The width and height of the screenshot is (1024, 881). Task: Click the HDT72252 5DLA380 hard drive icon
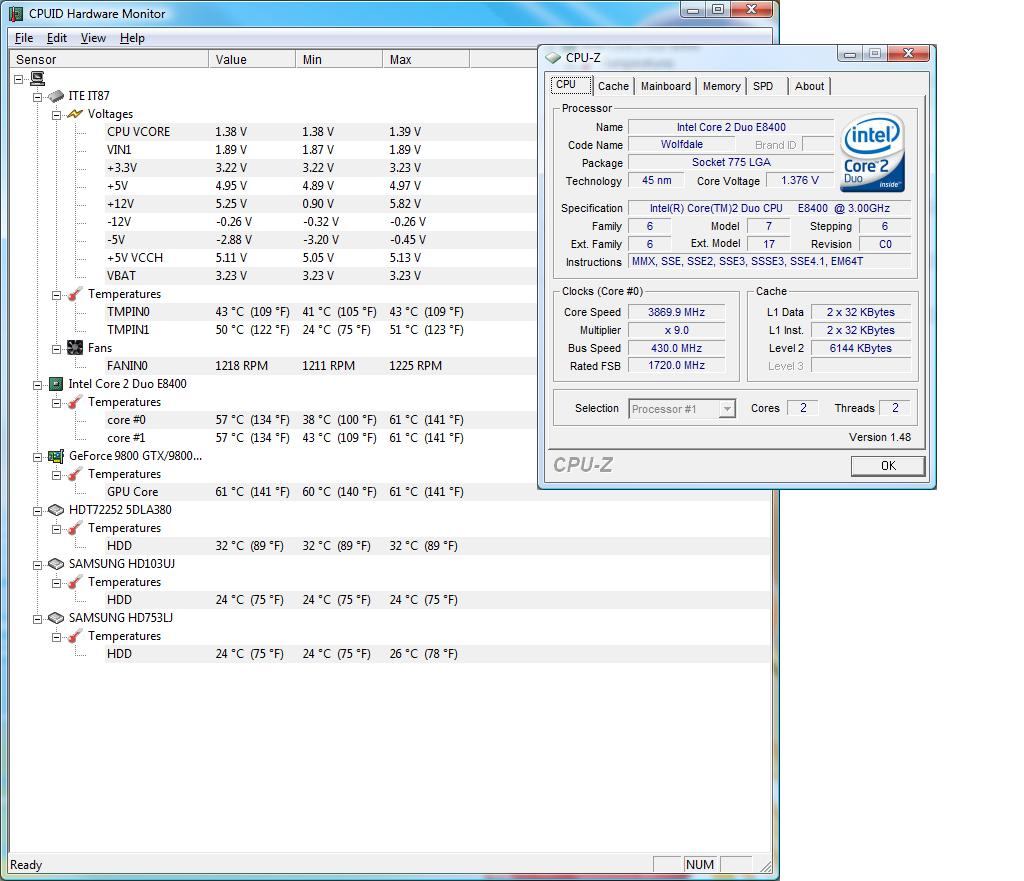tap(56, 510)
